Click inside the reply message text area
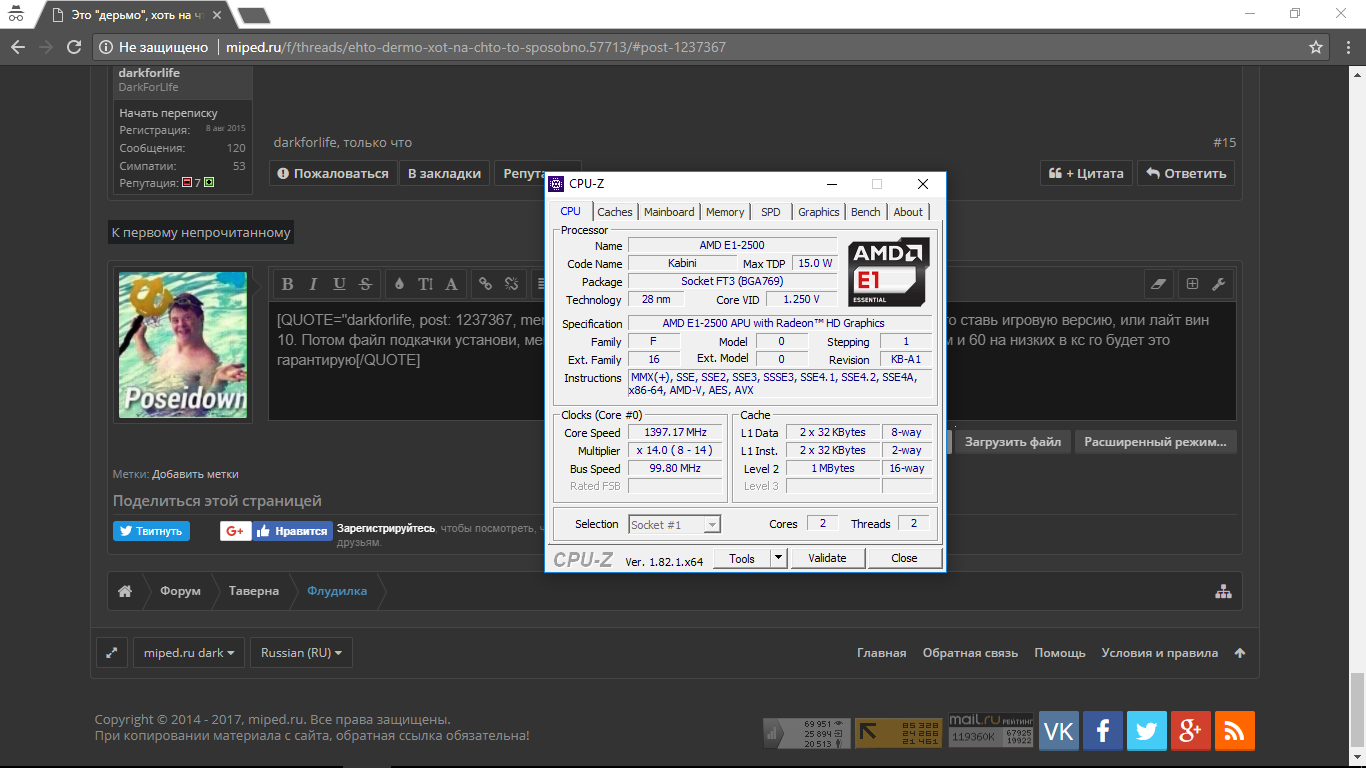The width and height of the screenshot is (1366, 768). point(752,360)
